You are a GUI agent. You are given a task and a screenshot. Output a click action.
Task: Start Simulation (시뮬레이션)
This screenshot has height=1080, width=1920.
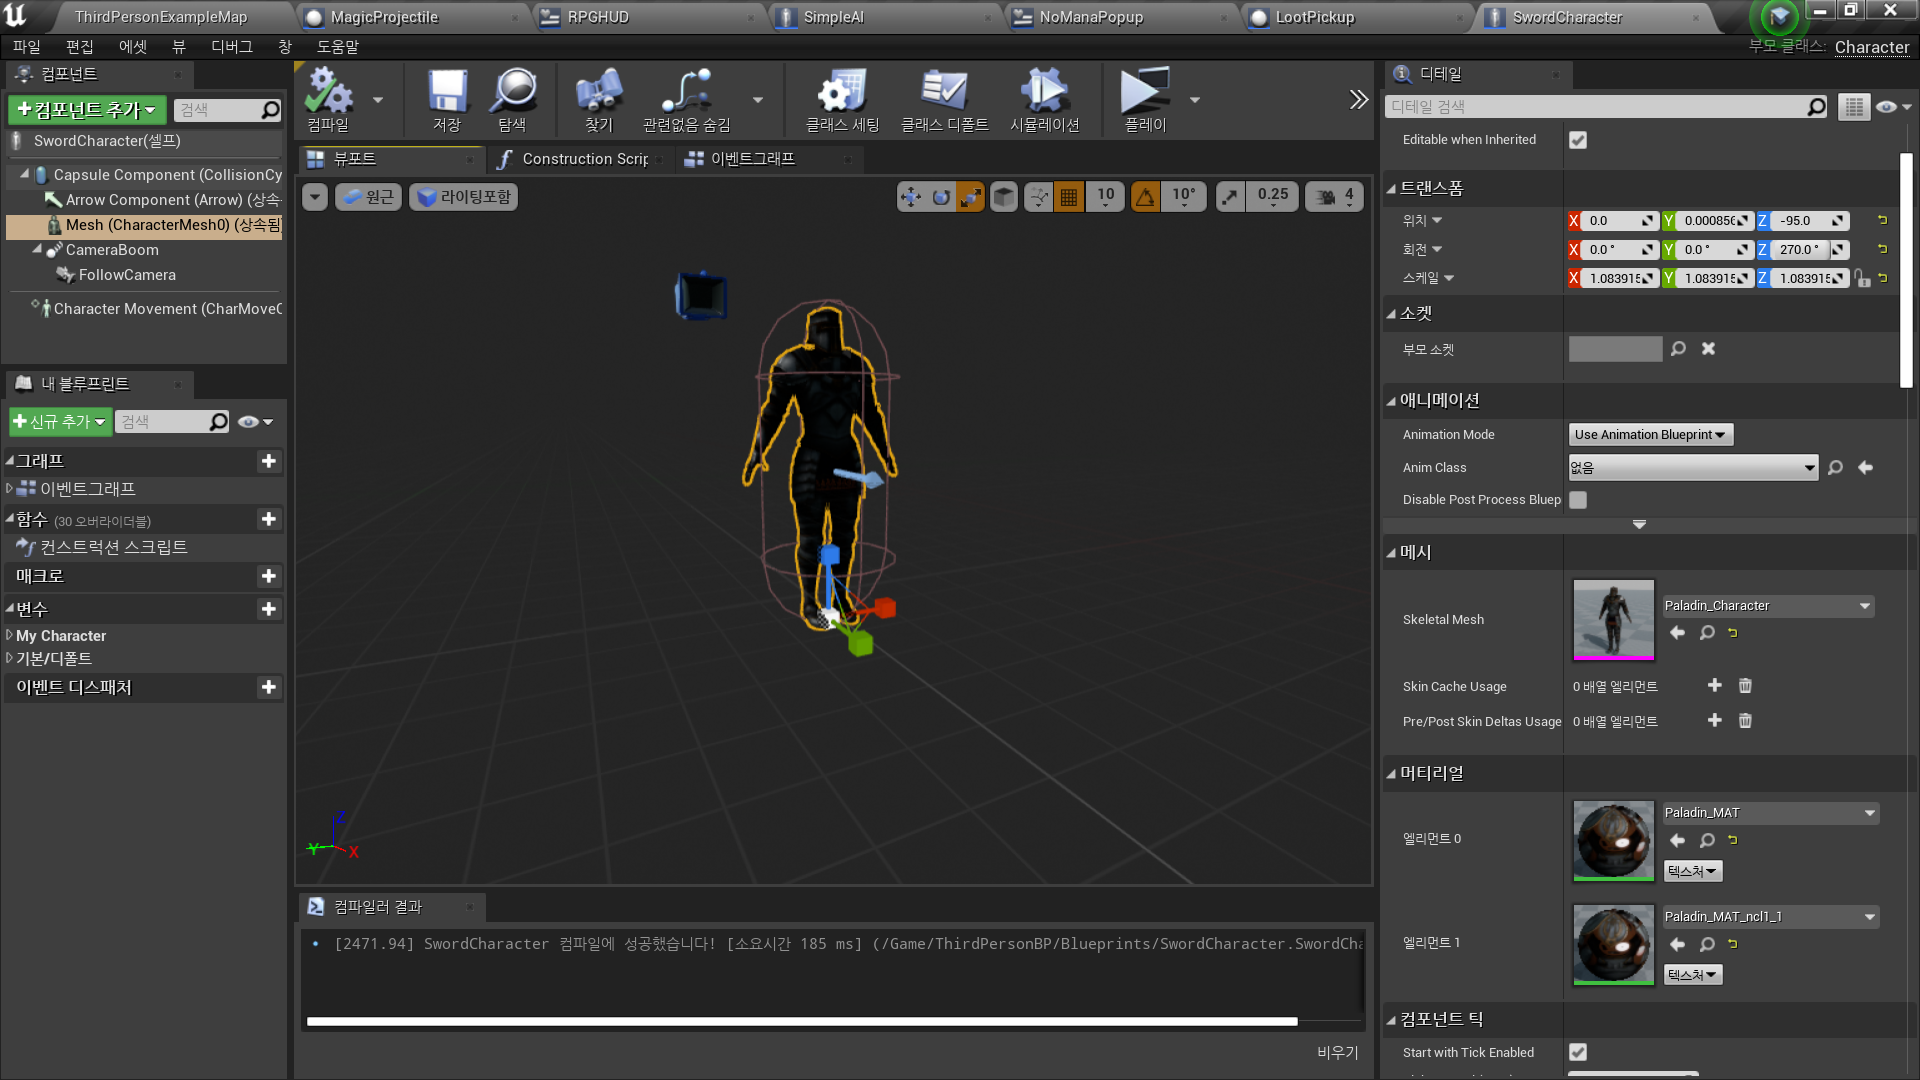point(1044,99)
